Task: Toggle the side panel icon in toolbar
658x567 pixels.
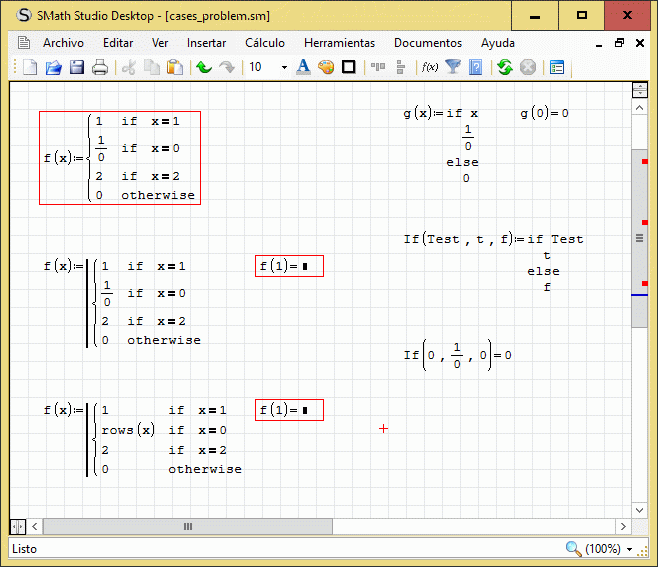Action: [557, 67]
